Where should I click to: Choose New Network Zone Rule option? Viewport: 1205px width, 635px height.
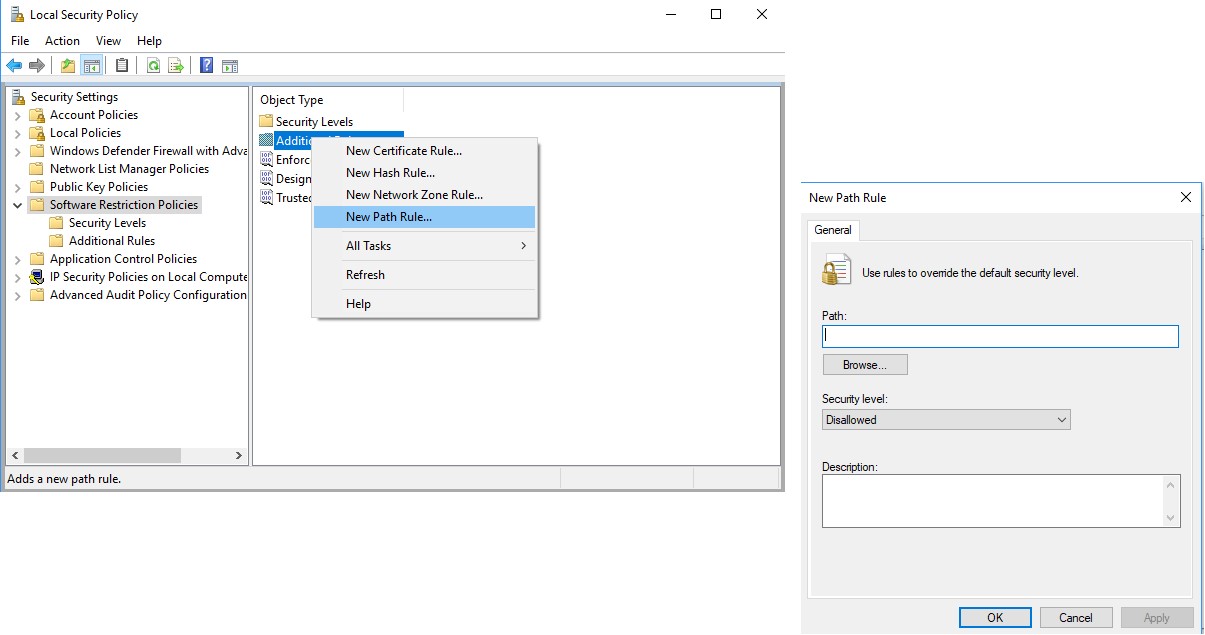tap(425, 195)
